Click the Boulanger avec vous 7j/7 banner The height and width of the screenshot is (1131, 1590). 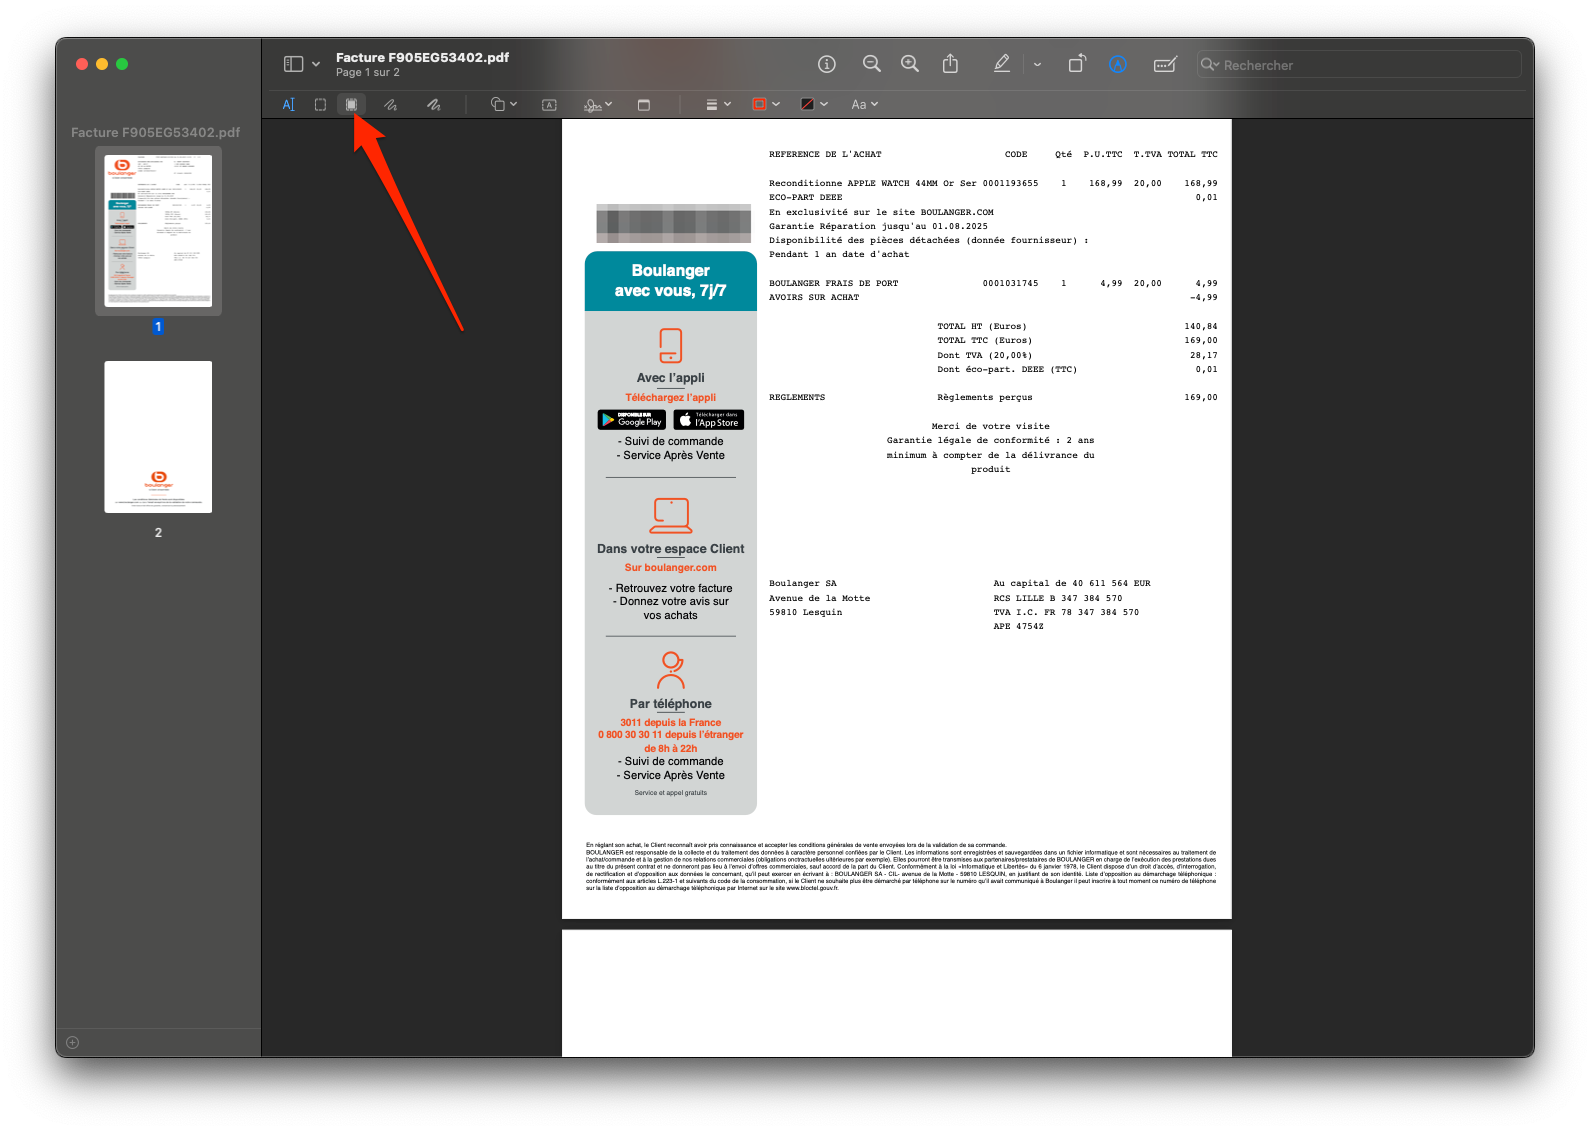[671, 281]
